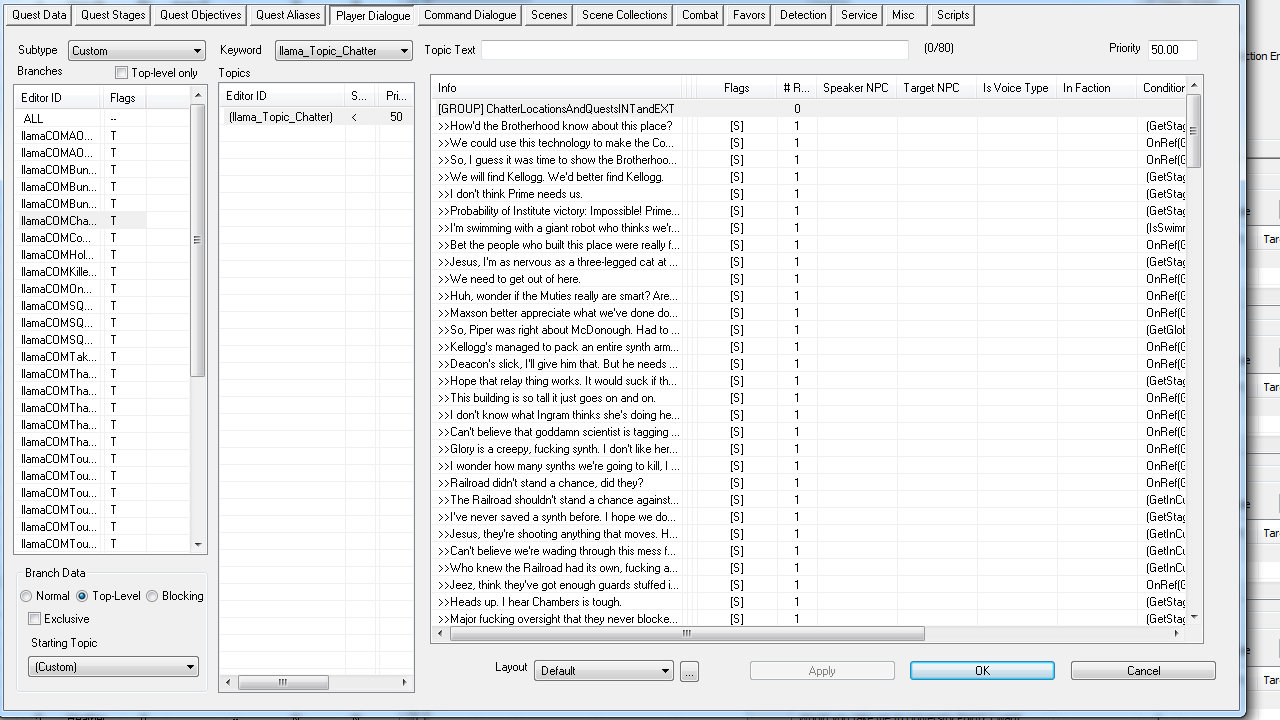The width and height of the screenshot is (1280, 720).
Task: Select 'We will find Kellogg' info row
Action: (x=809, y=177)
